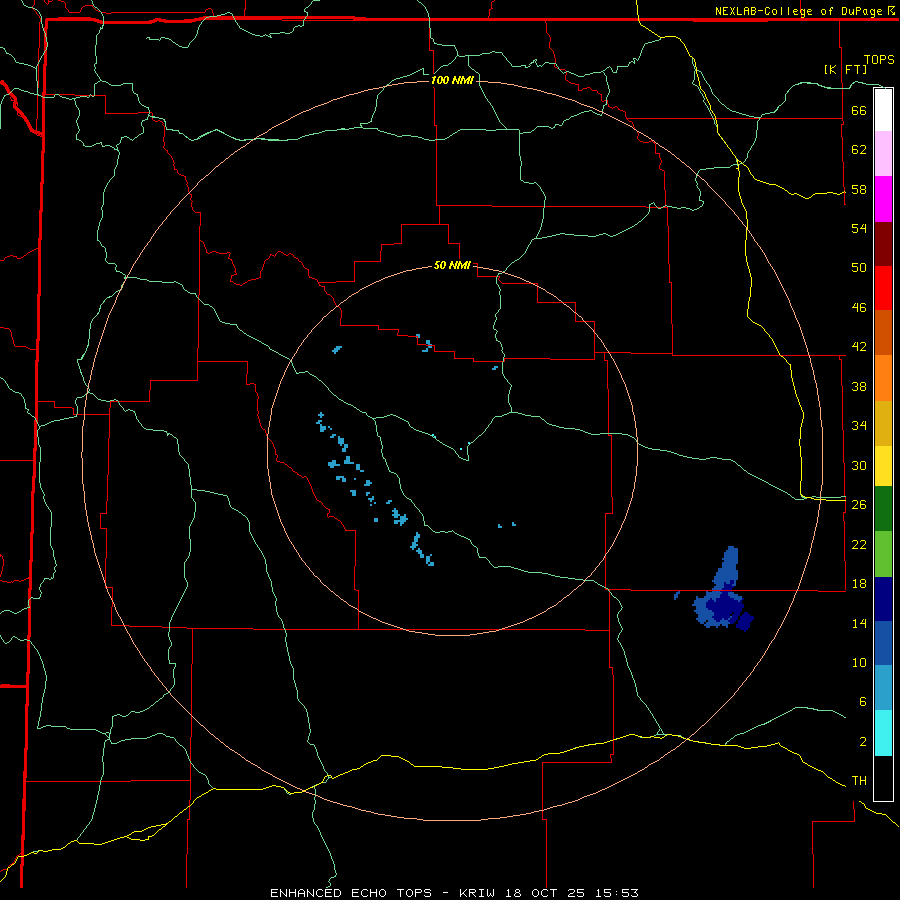Image resolution: width=900 pixels, height=900 pixels.
Task: Click the "30" scale label
Action: click(859, 465)
